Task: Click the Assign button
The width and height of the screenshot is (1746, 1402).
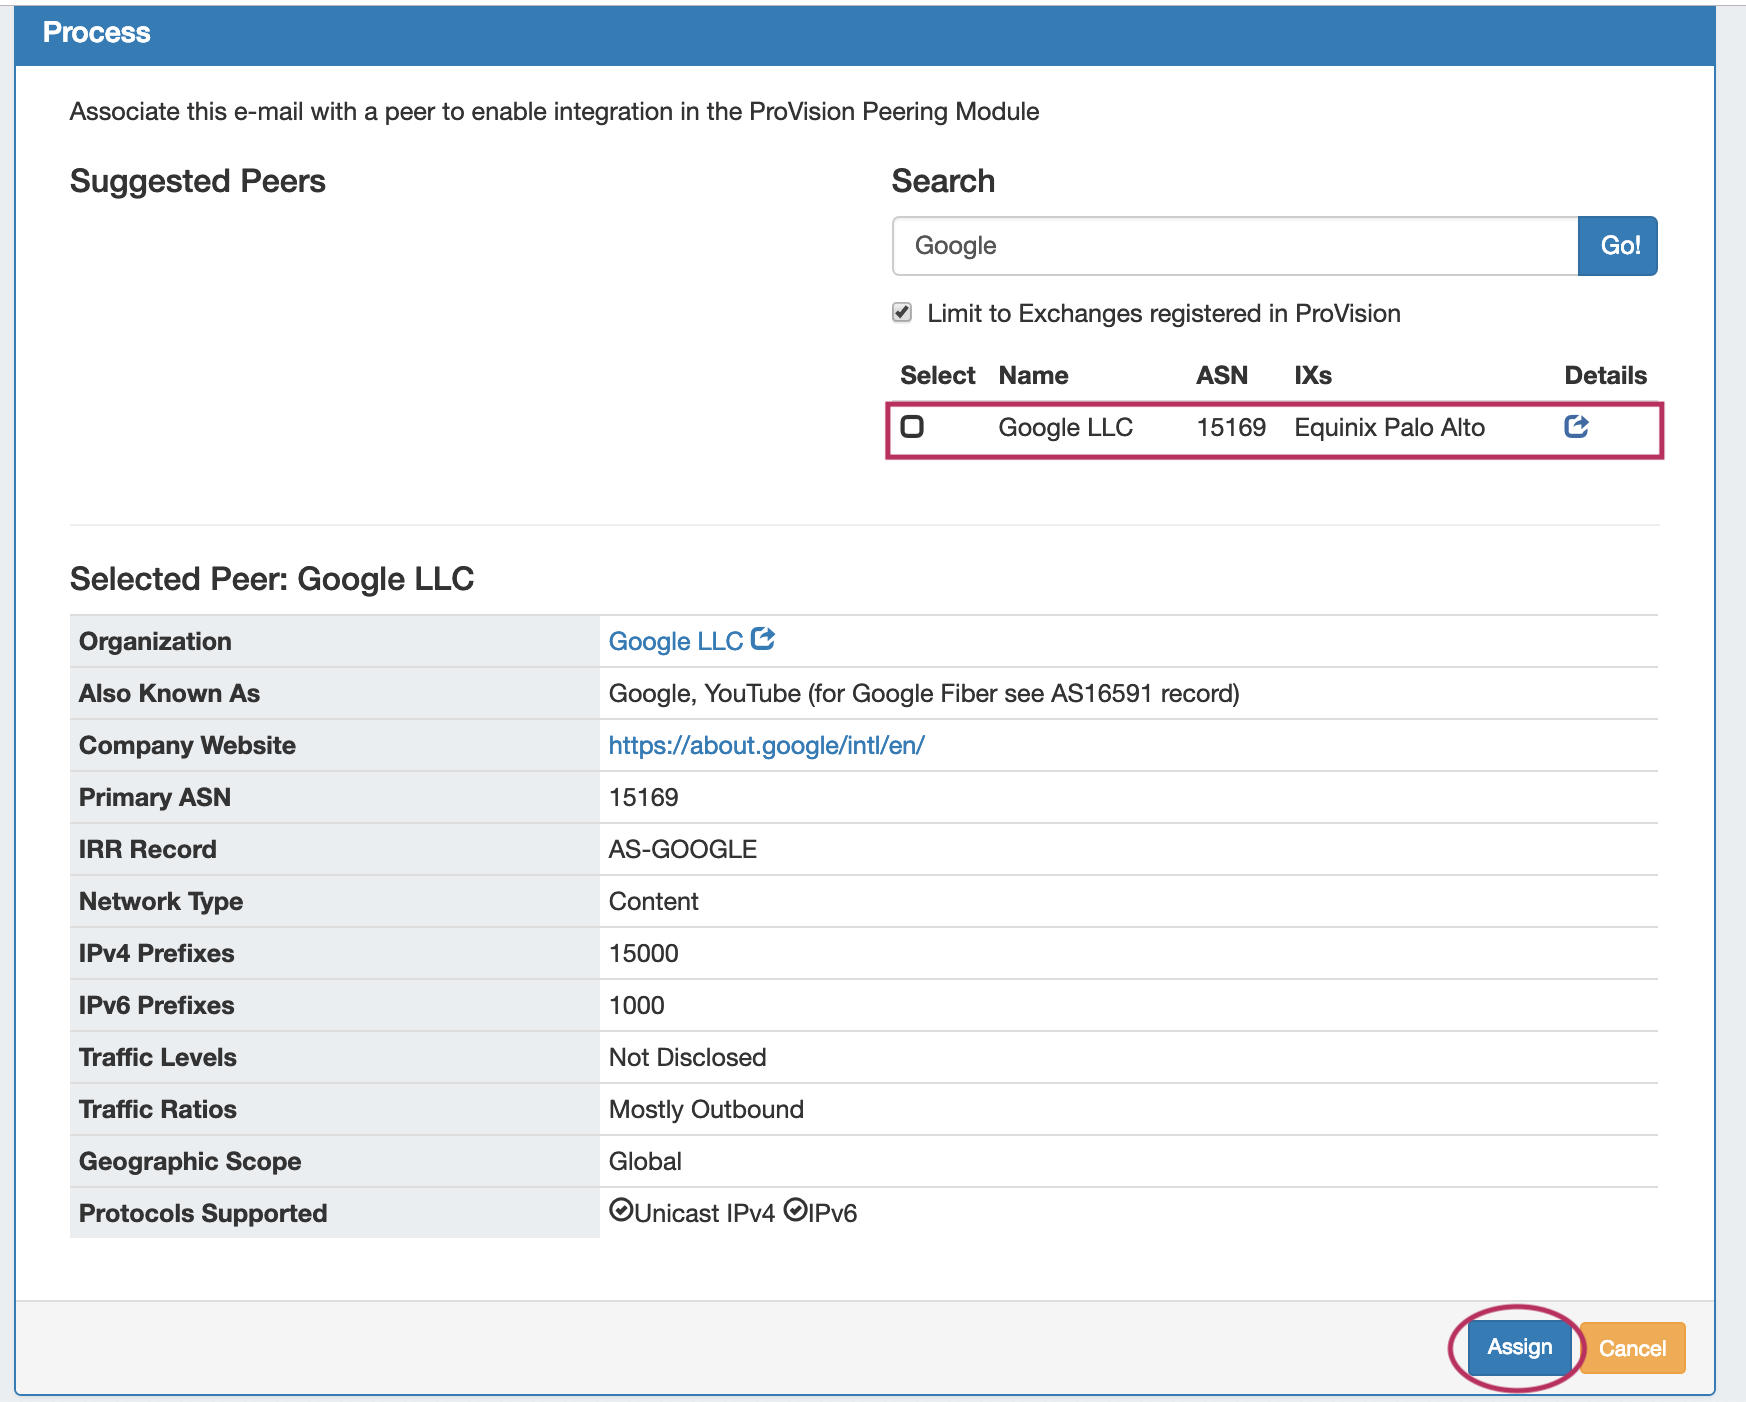Action: [x=1518, y=1347]
